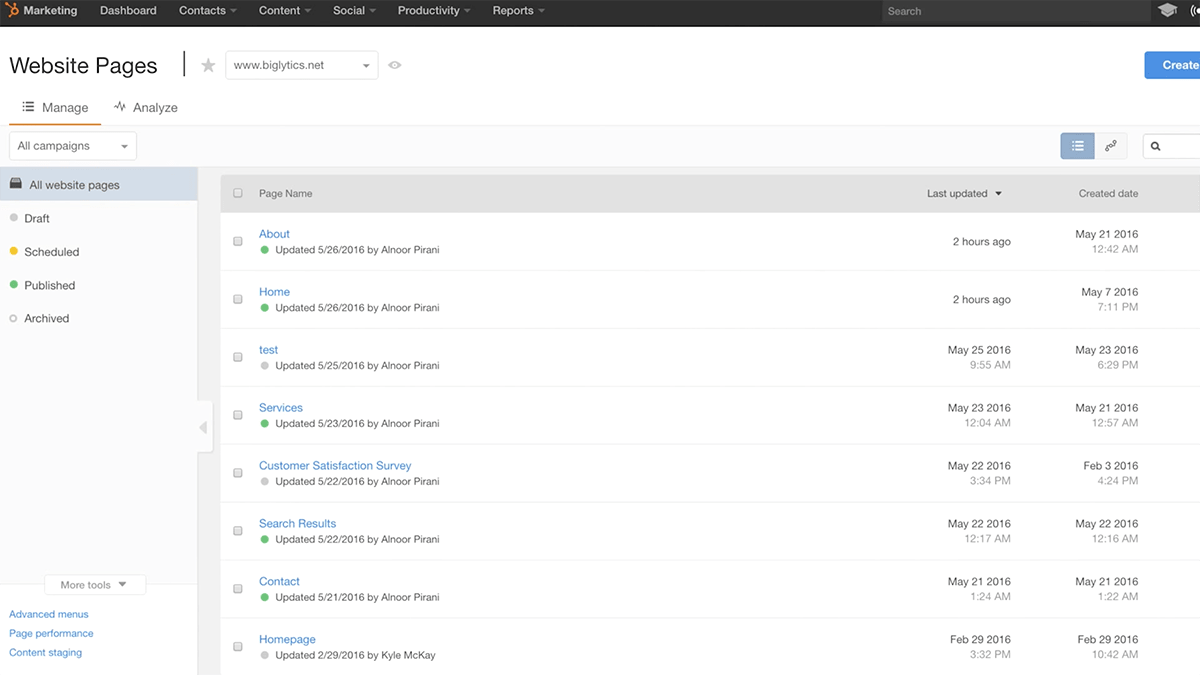The width and height of the screenshot is (1200, 675).
Task: Click the Website Pages heading
Action: [x=83, y=66]
